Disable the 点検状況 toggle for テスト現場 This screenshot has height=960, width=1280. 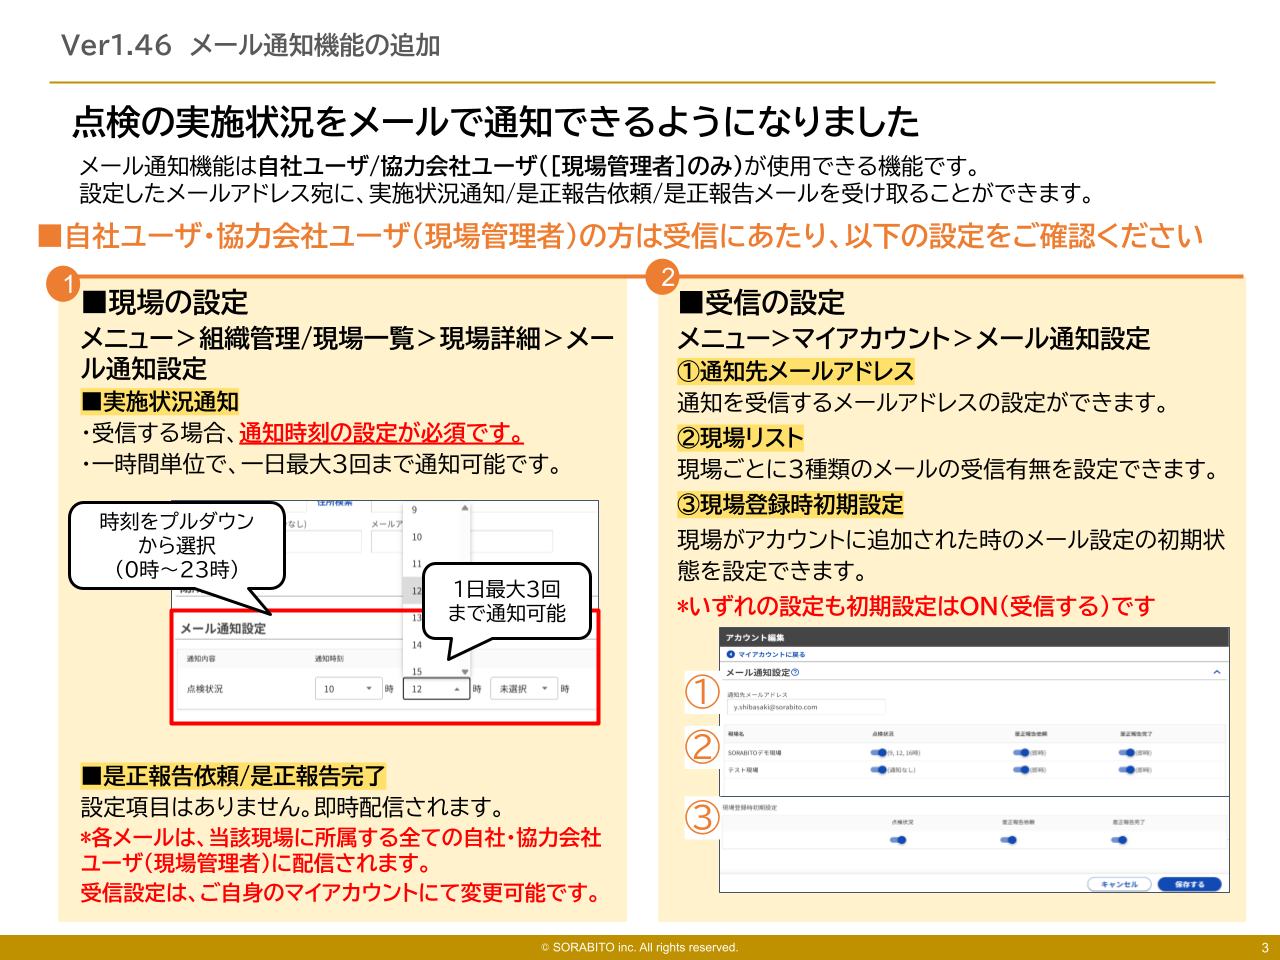(877, 767)
